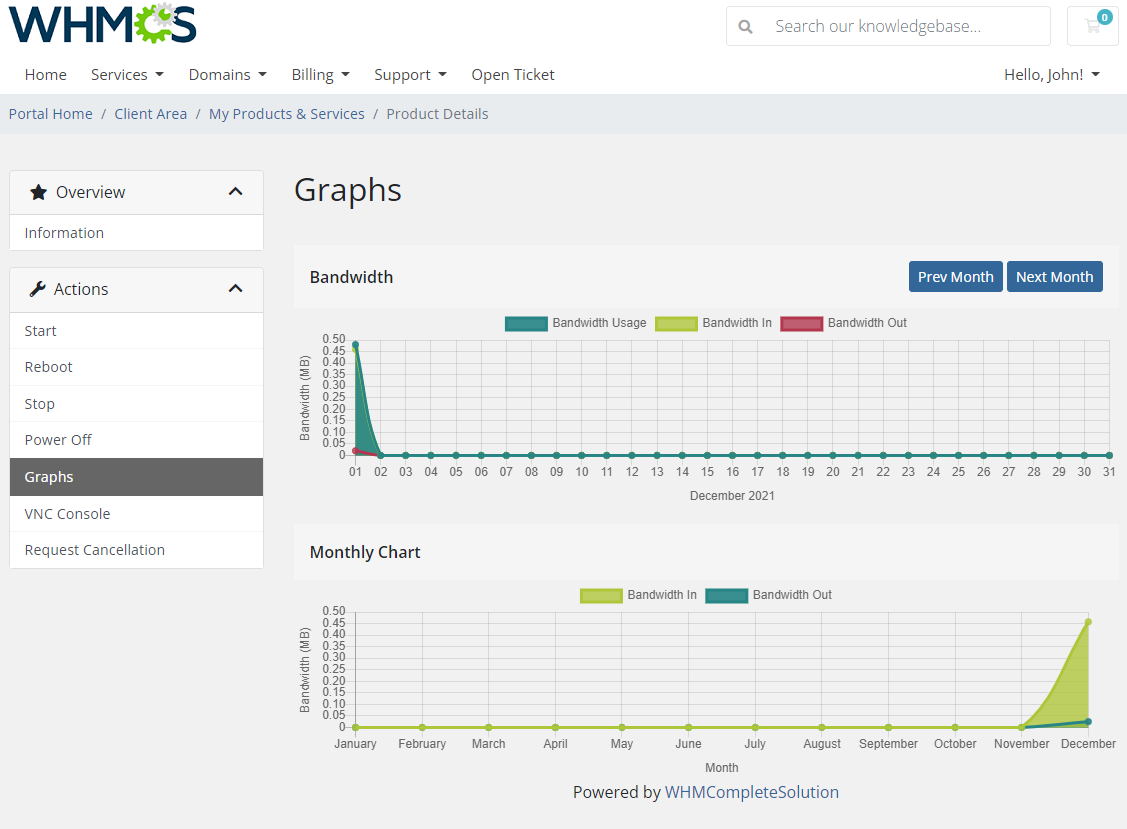Select the Start action
The height and width of the screenshot is (829, 1127).
(x=137, y=331)
